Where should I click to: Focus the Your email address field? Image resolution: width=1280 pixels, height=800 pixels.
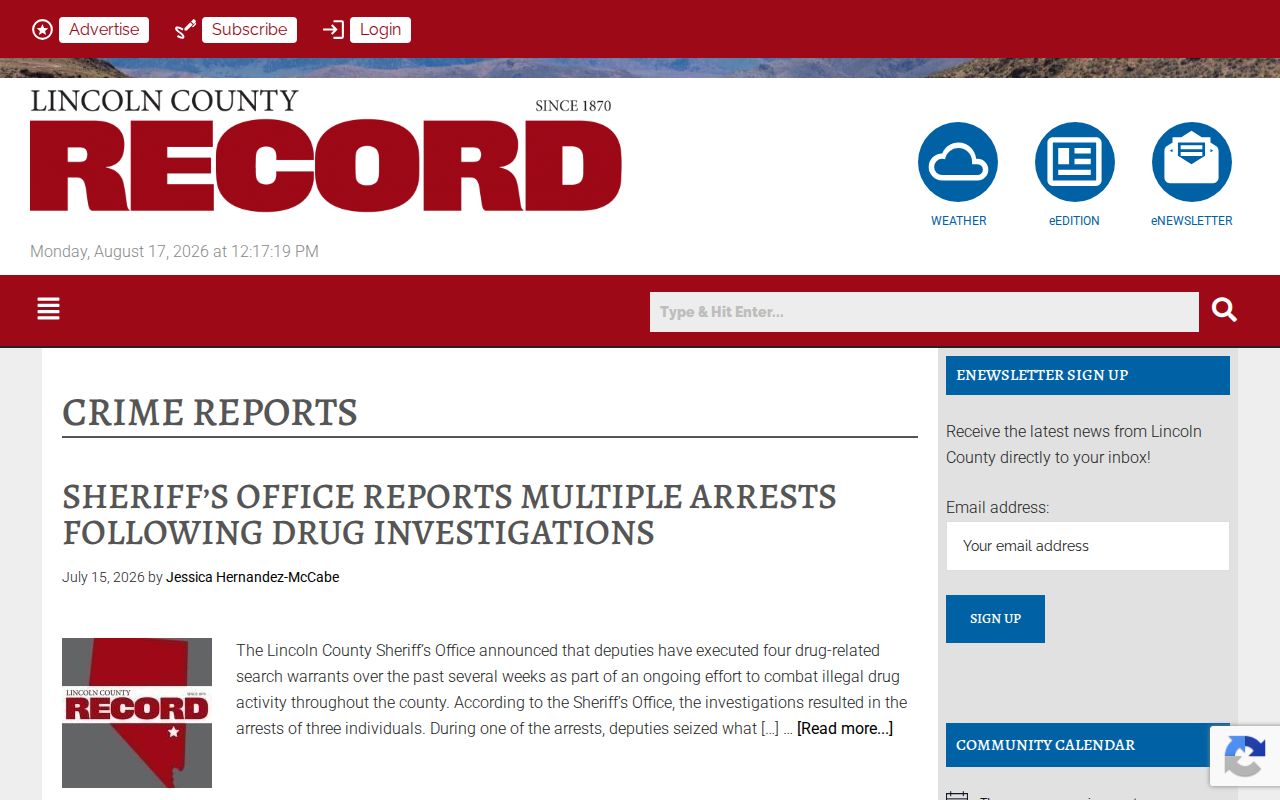(x=1088, y=546)
